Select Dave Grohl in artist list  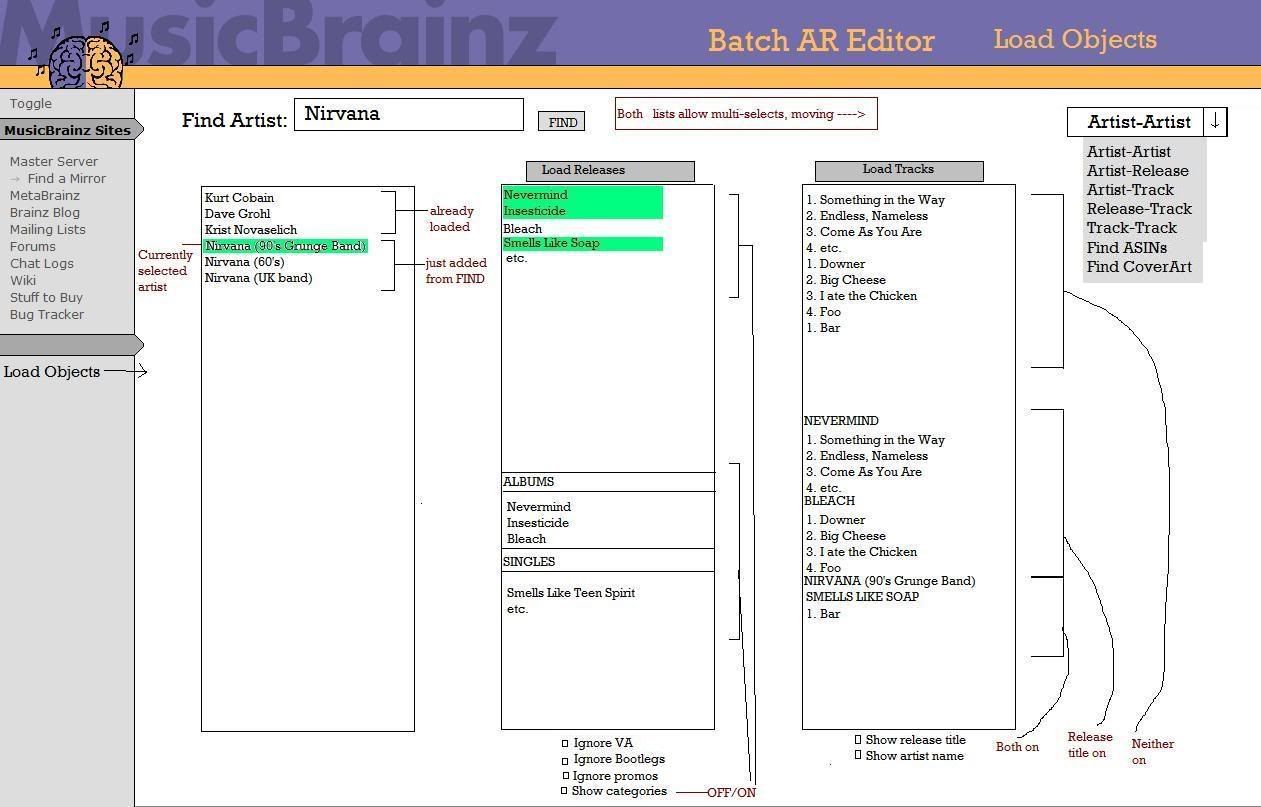coord(237,214)
